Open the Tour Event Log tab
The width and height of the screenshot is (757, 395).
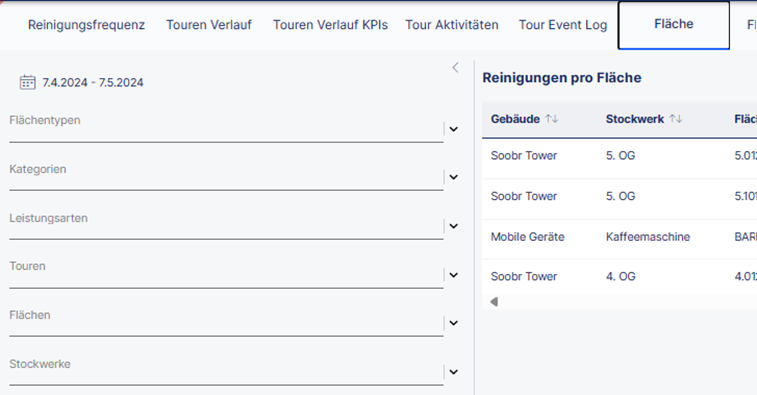click(563, 25)
